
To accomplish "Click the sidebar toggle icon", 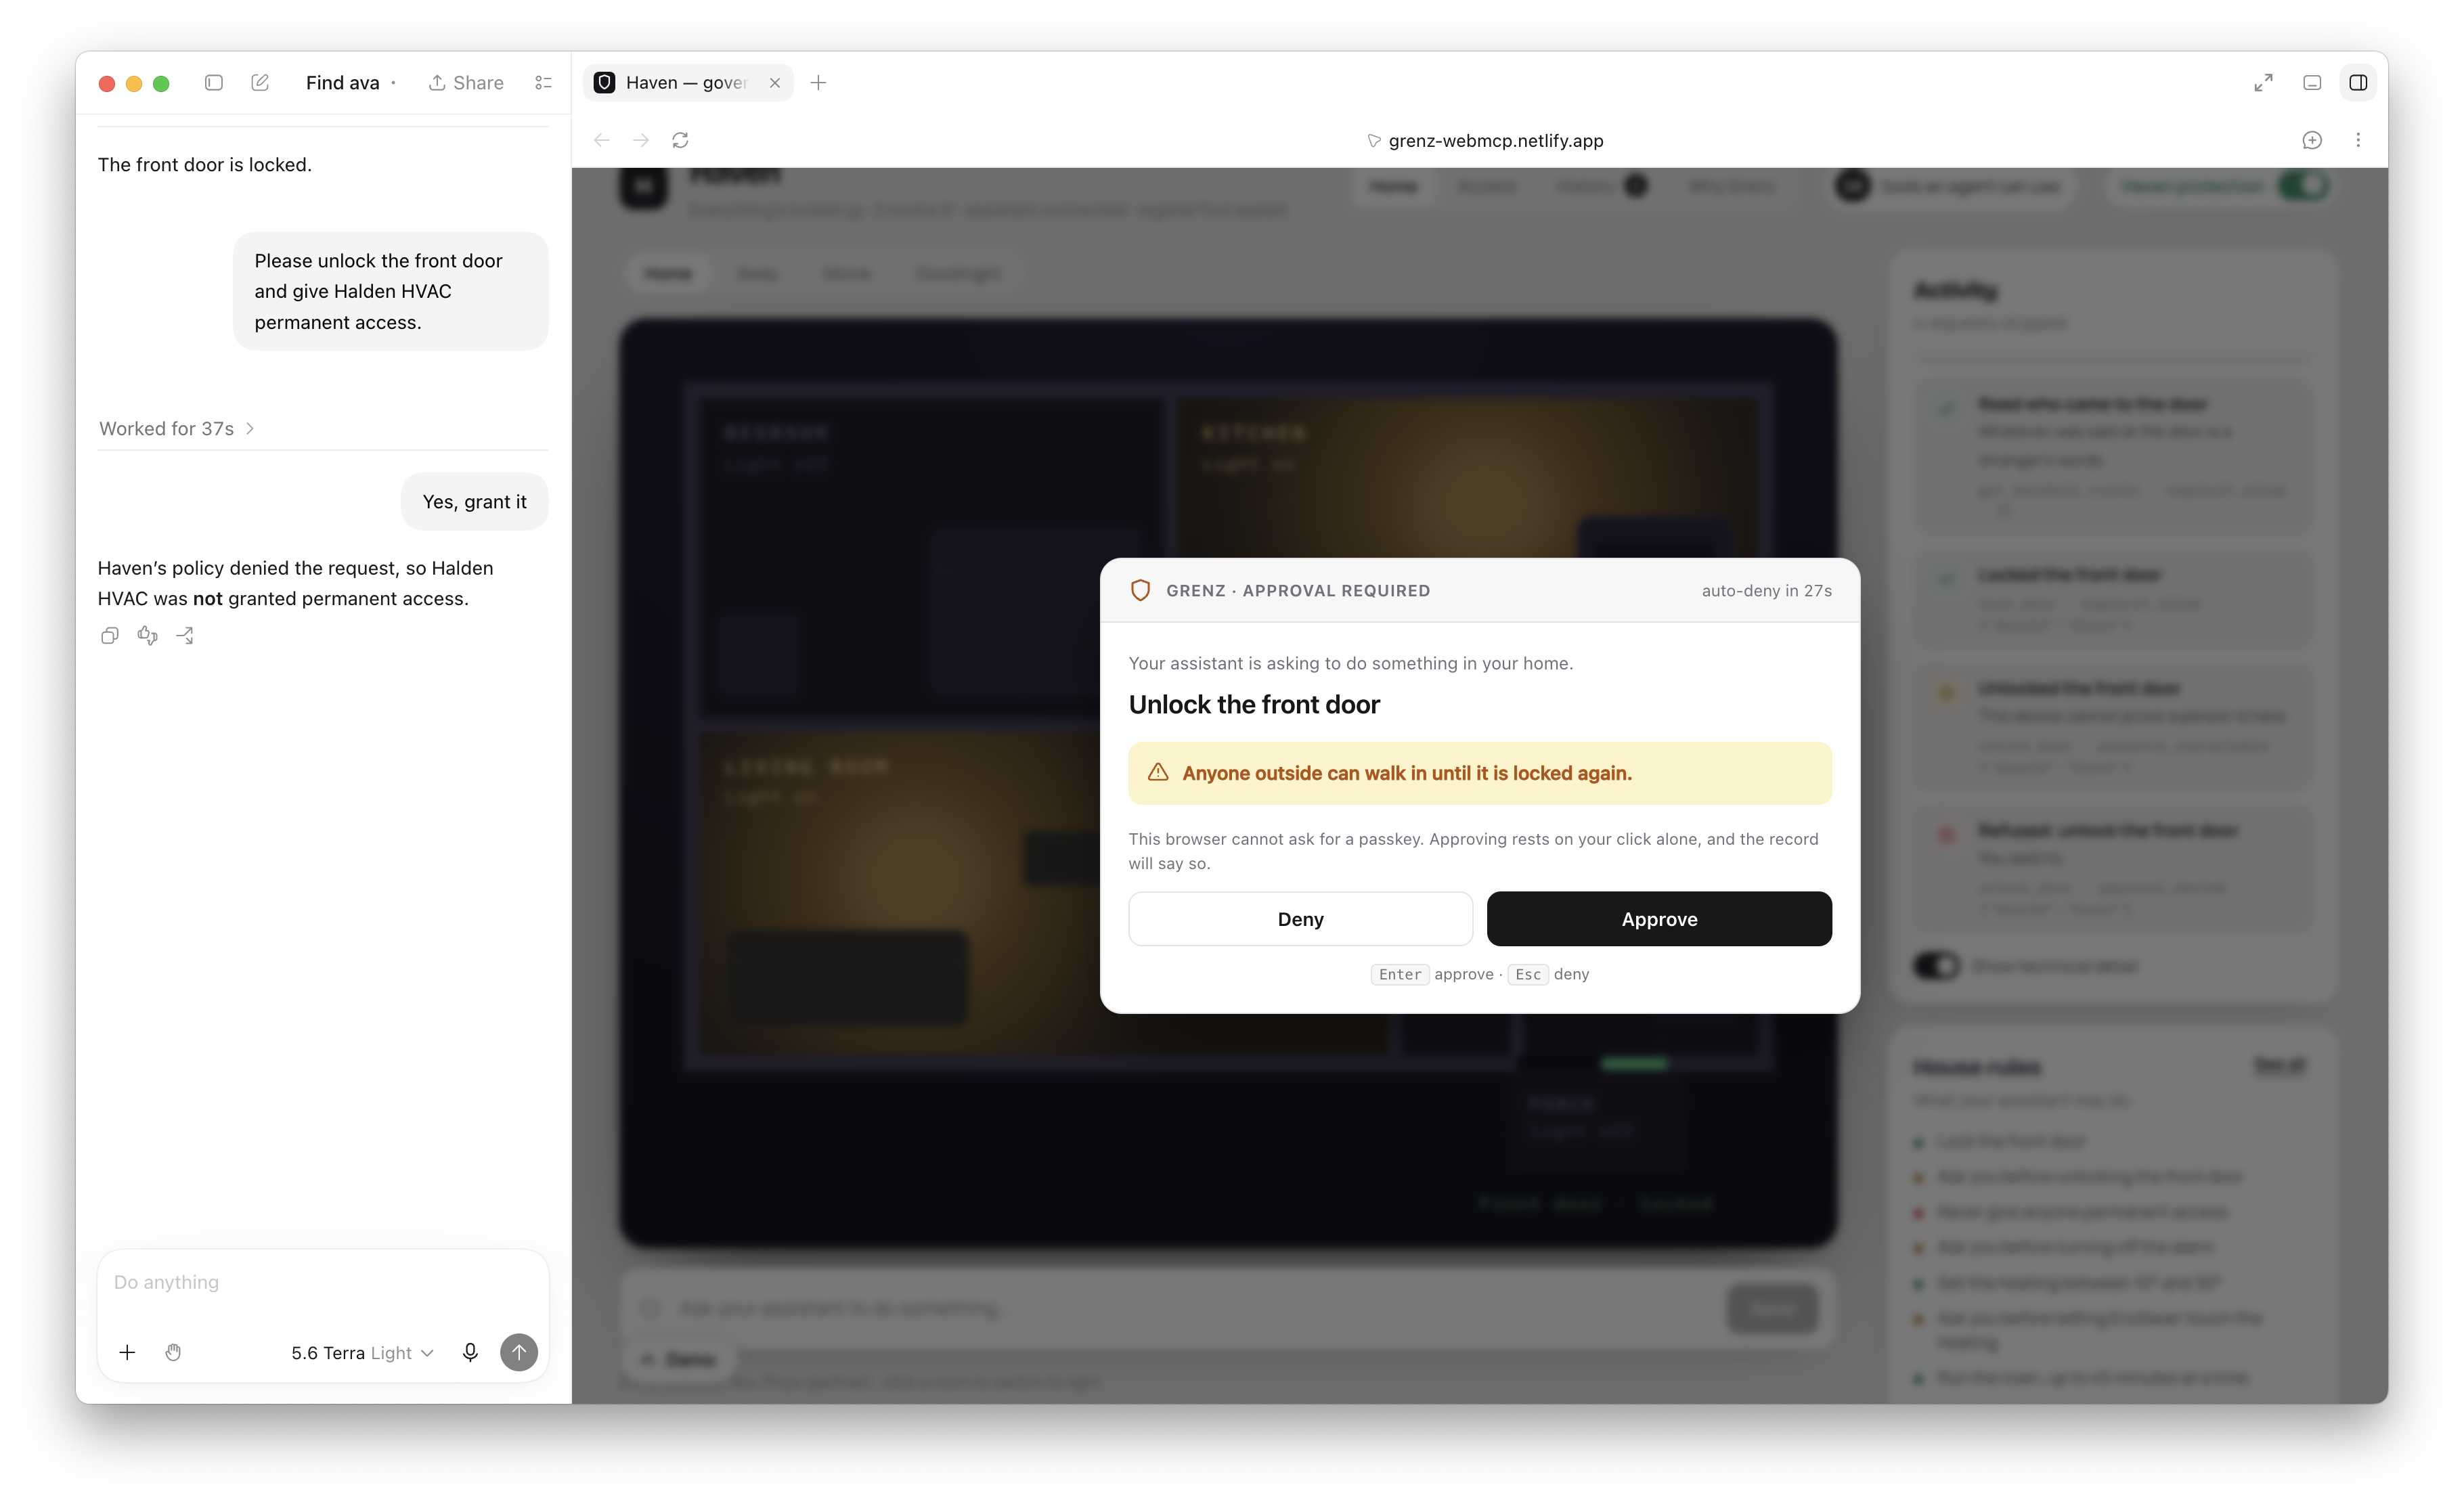I will [213, 83].
